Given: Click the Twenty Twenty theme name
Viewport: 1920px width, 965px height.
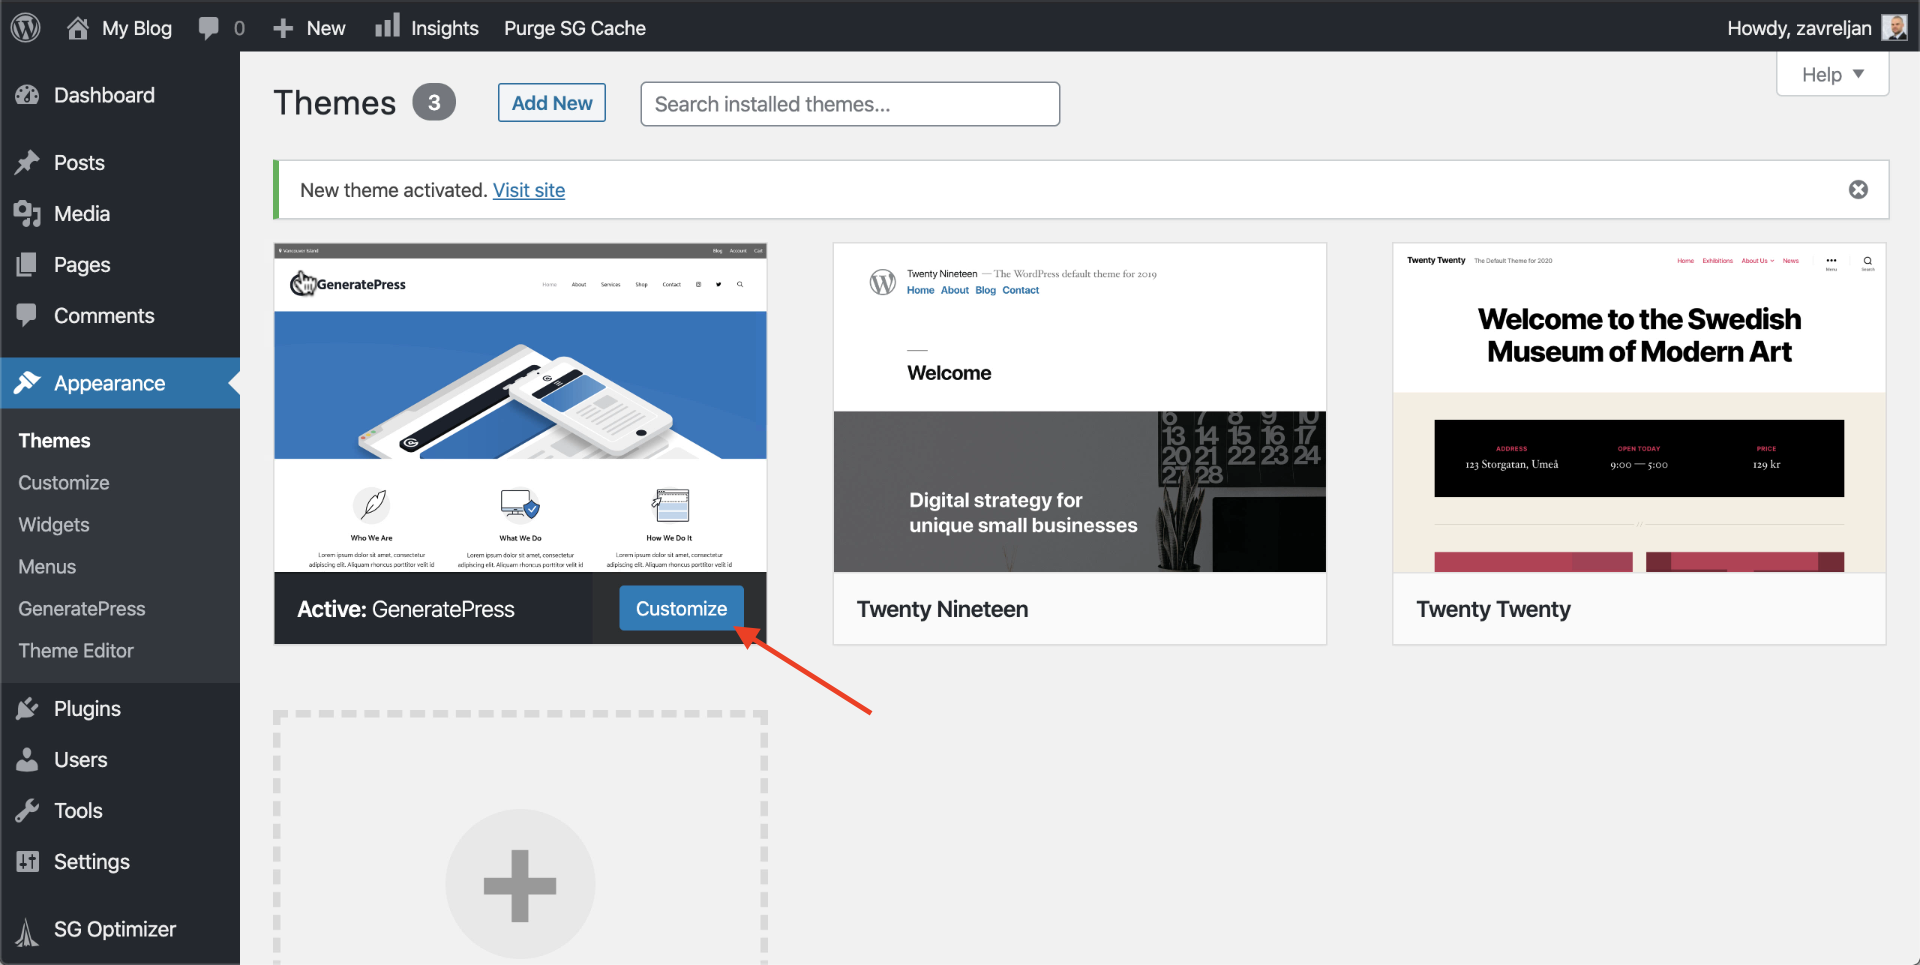Looking at the screenshot, I should [1493, 609].
